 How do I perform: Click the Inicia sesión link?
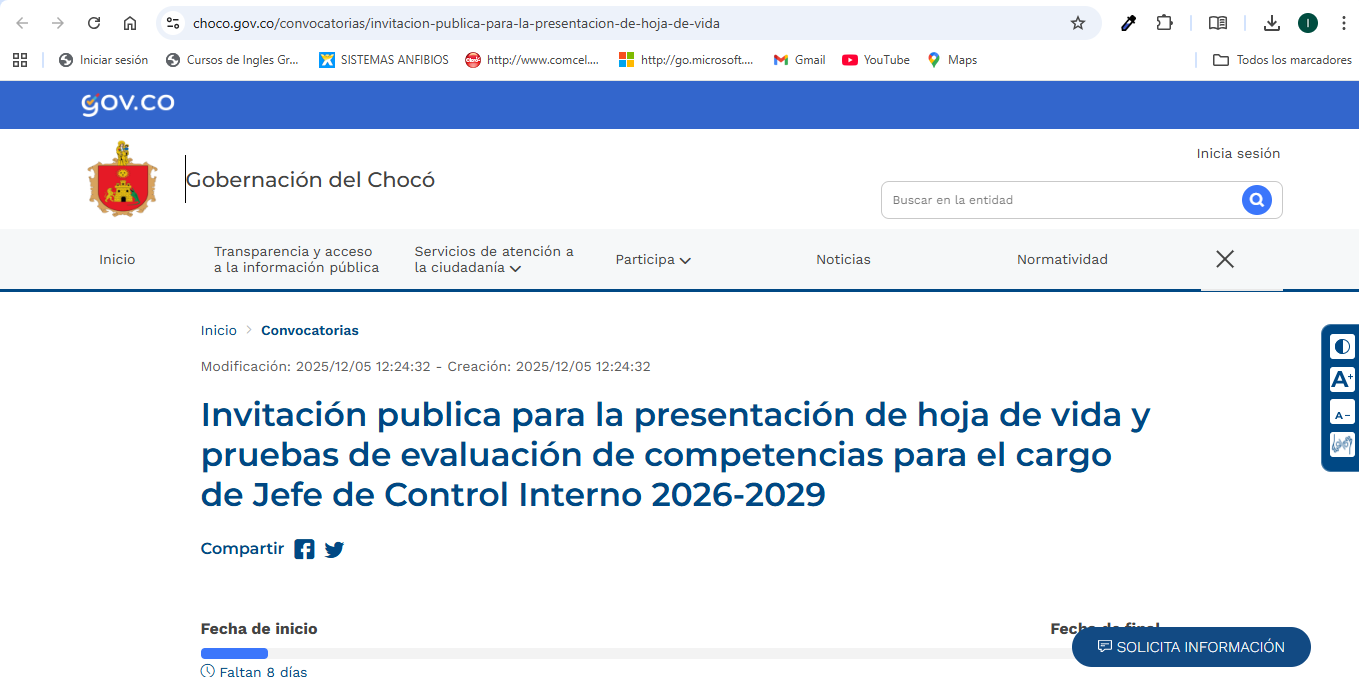[1238, 153]
